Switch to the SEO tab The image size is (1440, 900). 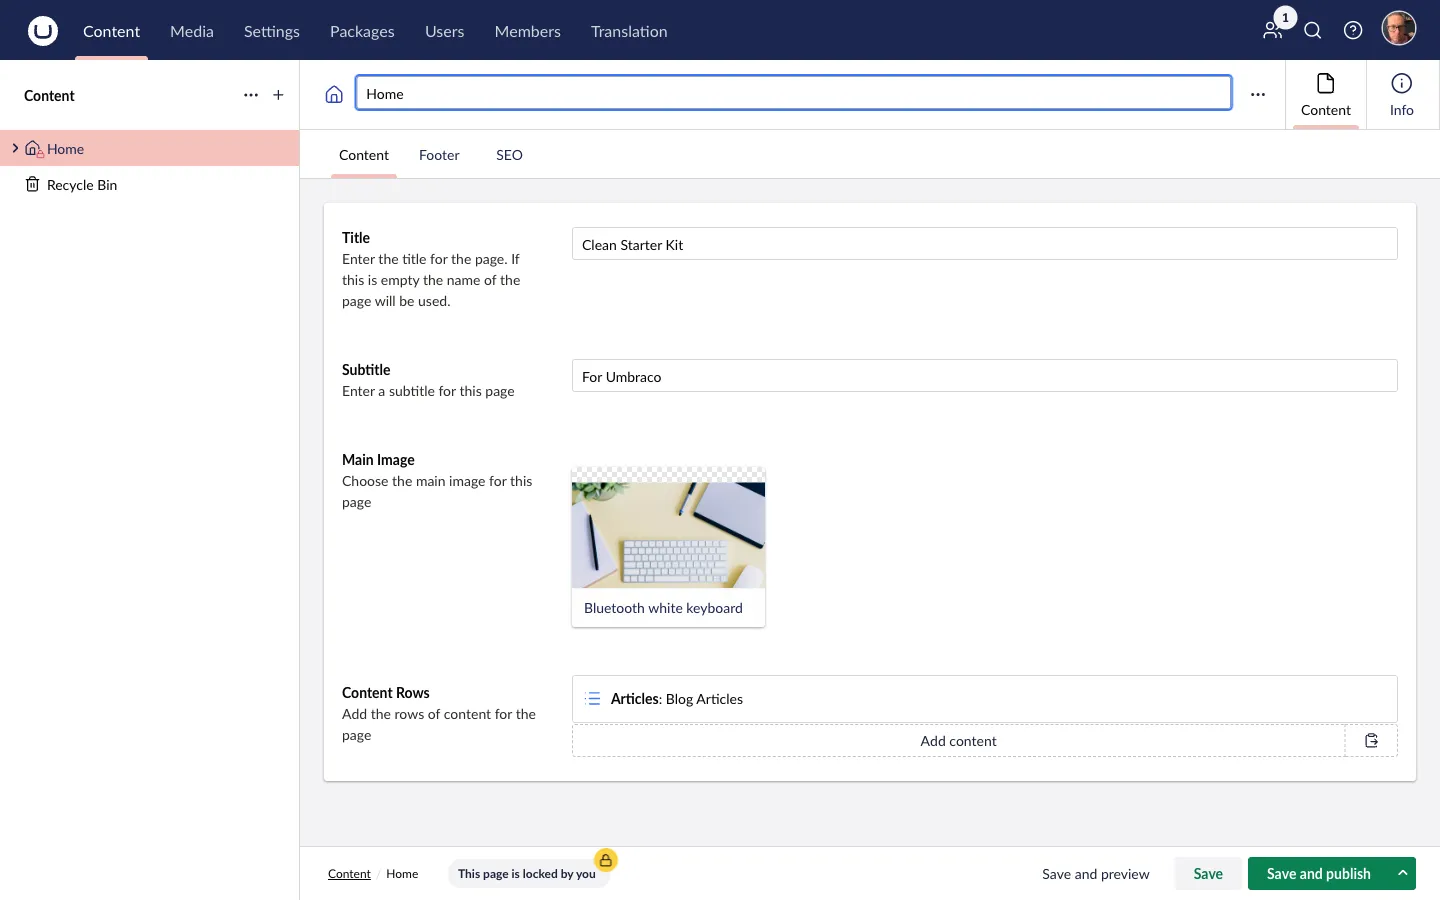pyautogui.click(x=509, y=155)
